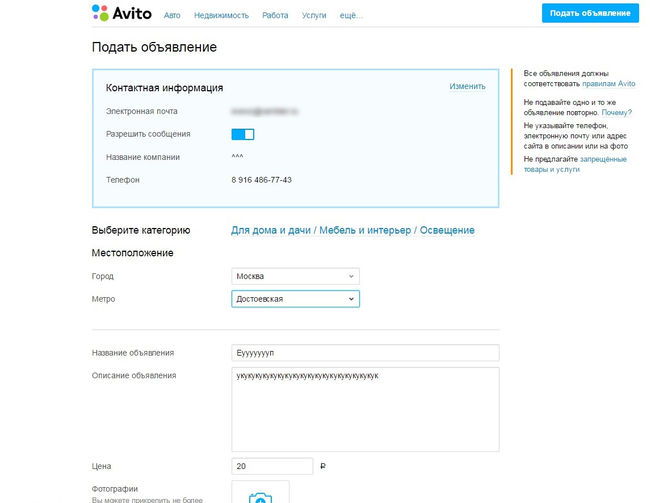The height and width of the screenshot is (503, 659).
Task: Expand the Метро dropdown showing Достоевская
Action: [295, 299]
